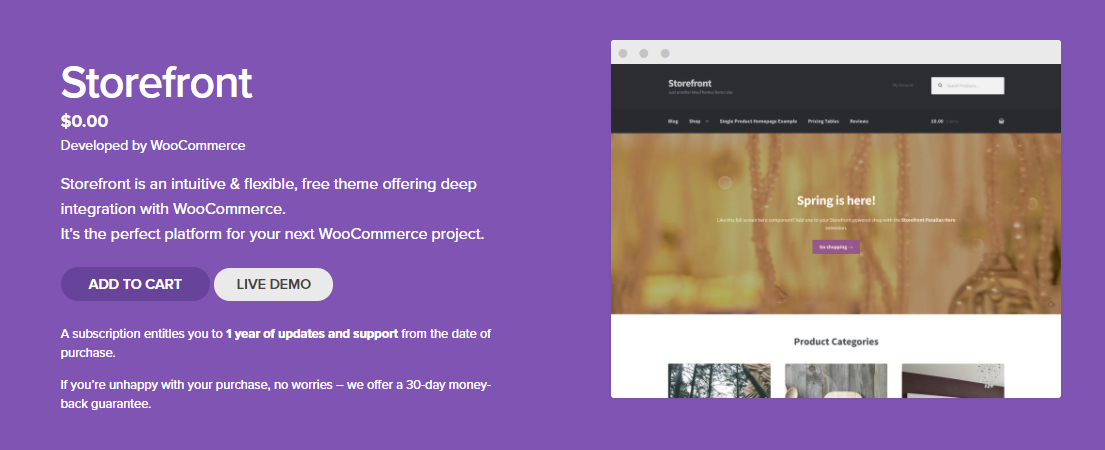1105x450 pixels.
Task: Click the ADD TO CART button
Action: pos(135,285)
